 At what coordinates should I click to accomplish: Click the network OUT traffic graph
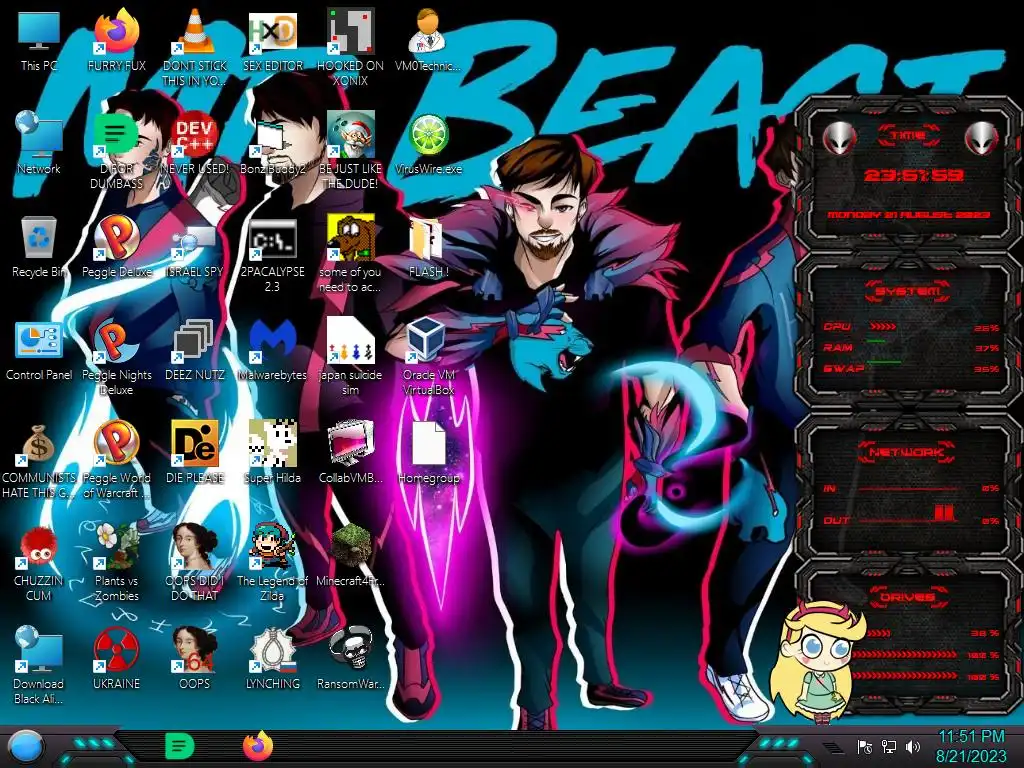tap(908, 516)
